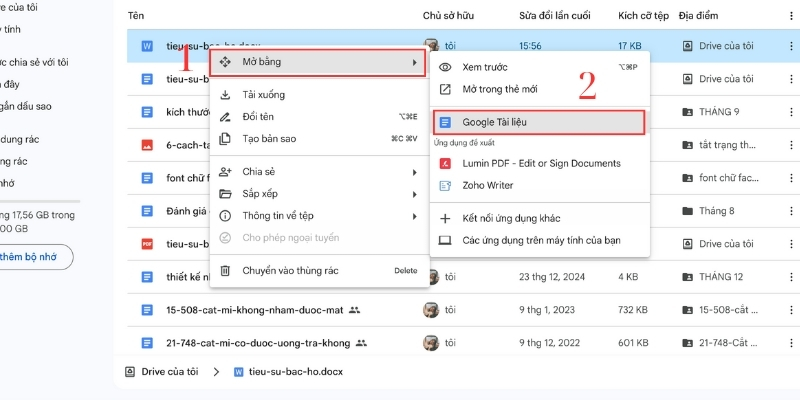Expand the 'Mở bằng' submenu arrow
Screen dimensions: 800x400
[415, 63]
